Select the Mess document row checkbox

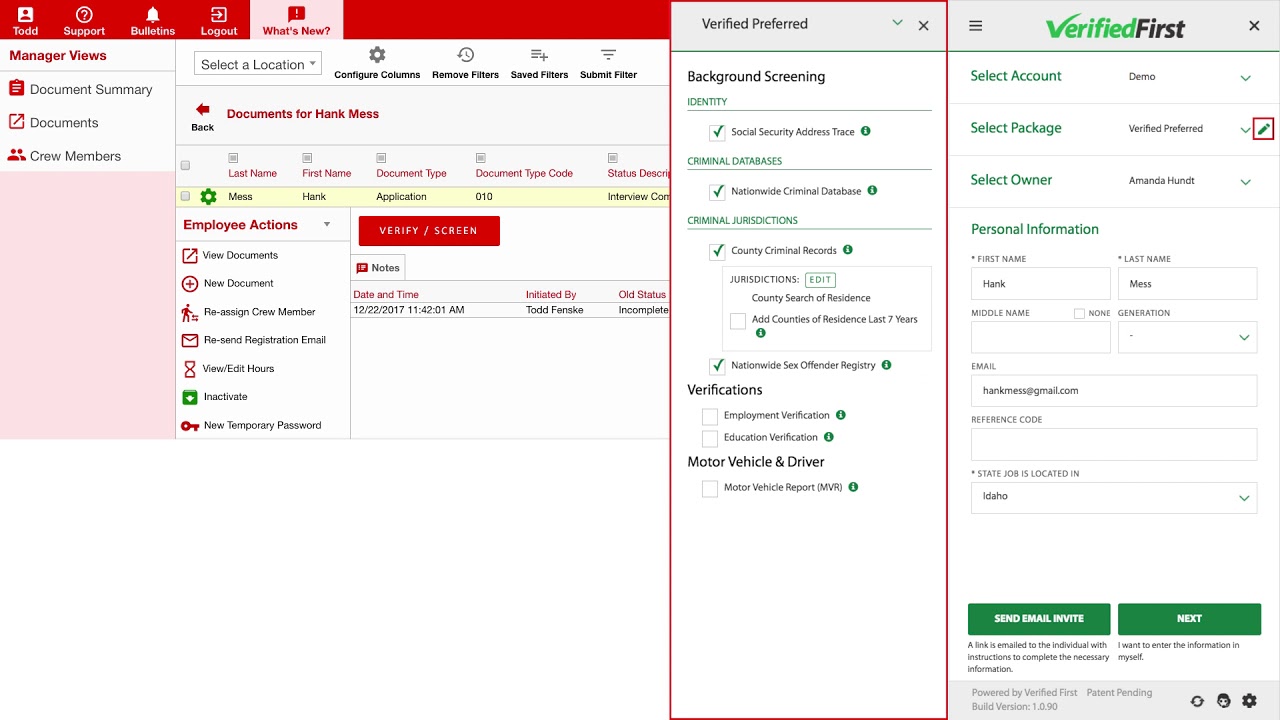point(185,197)
